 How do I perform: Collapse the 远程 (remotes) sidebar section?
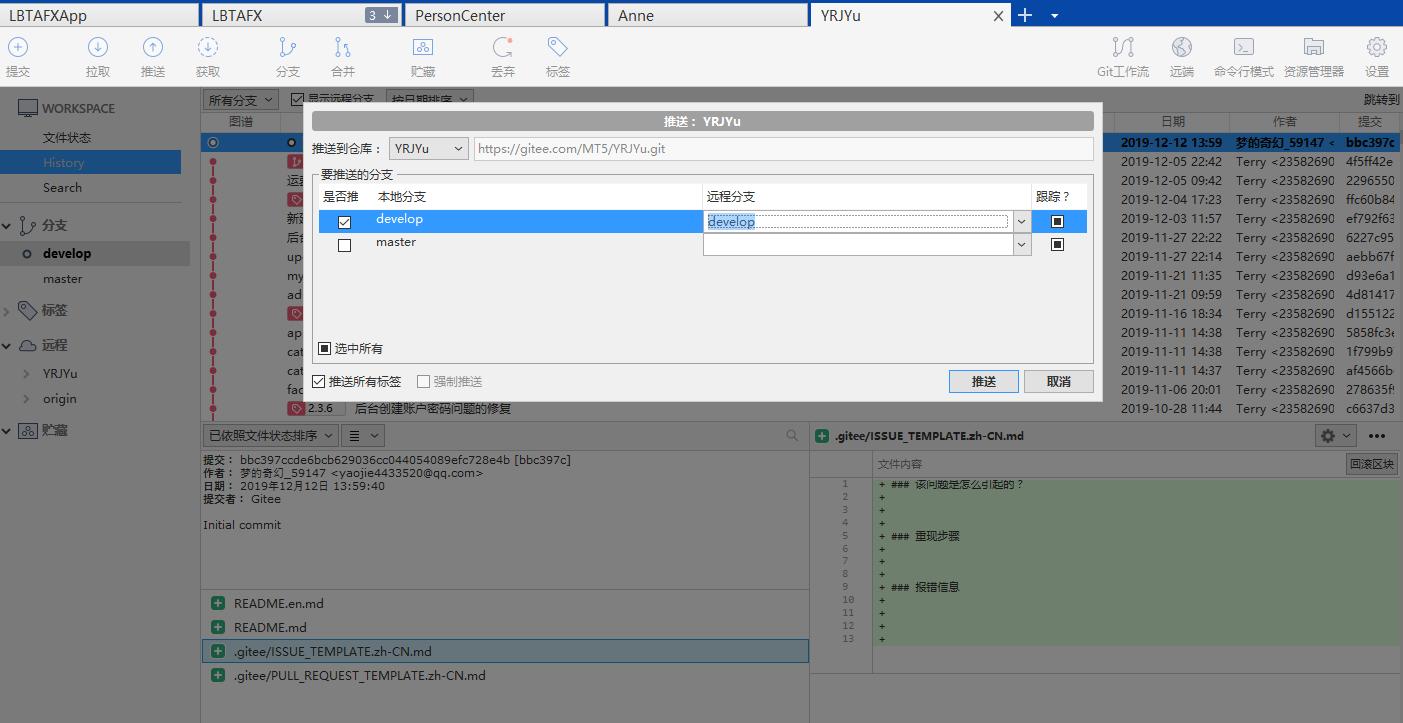click(x=7, y=345)
